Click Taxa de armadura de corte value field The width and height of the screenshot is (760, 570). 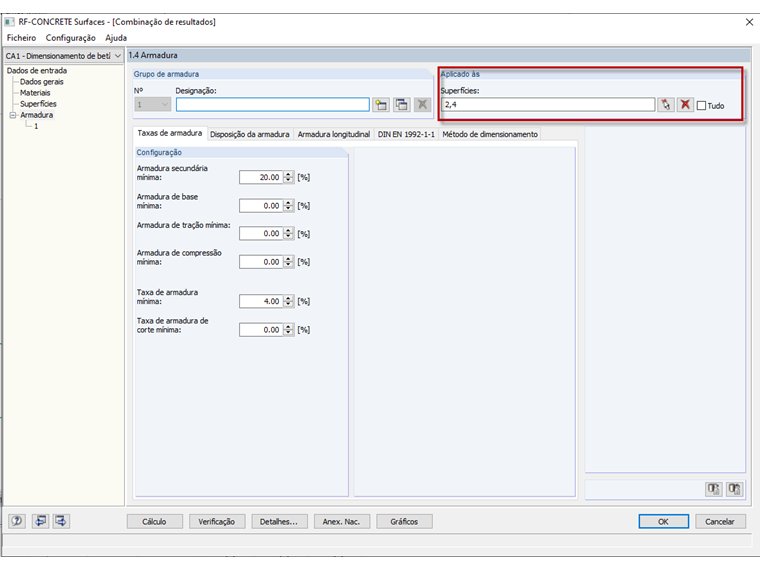pyautogui.click(x=261, y=330)
